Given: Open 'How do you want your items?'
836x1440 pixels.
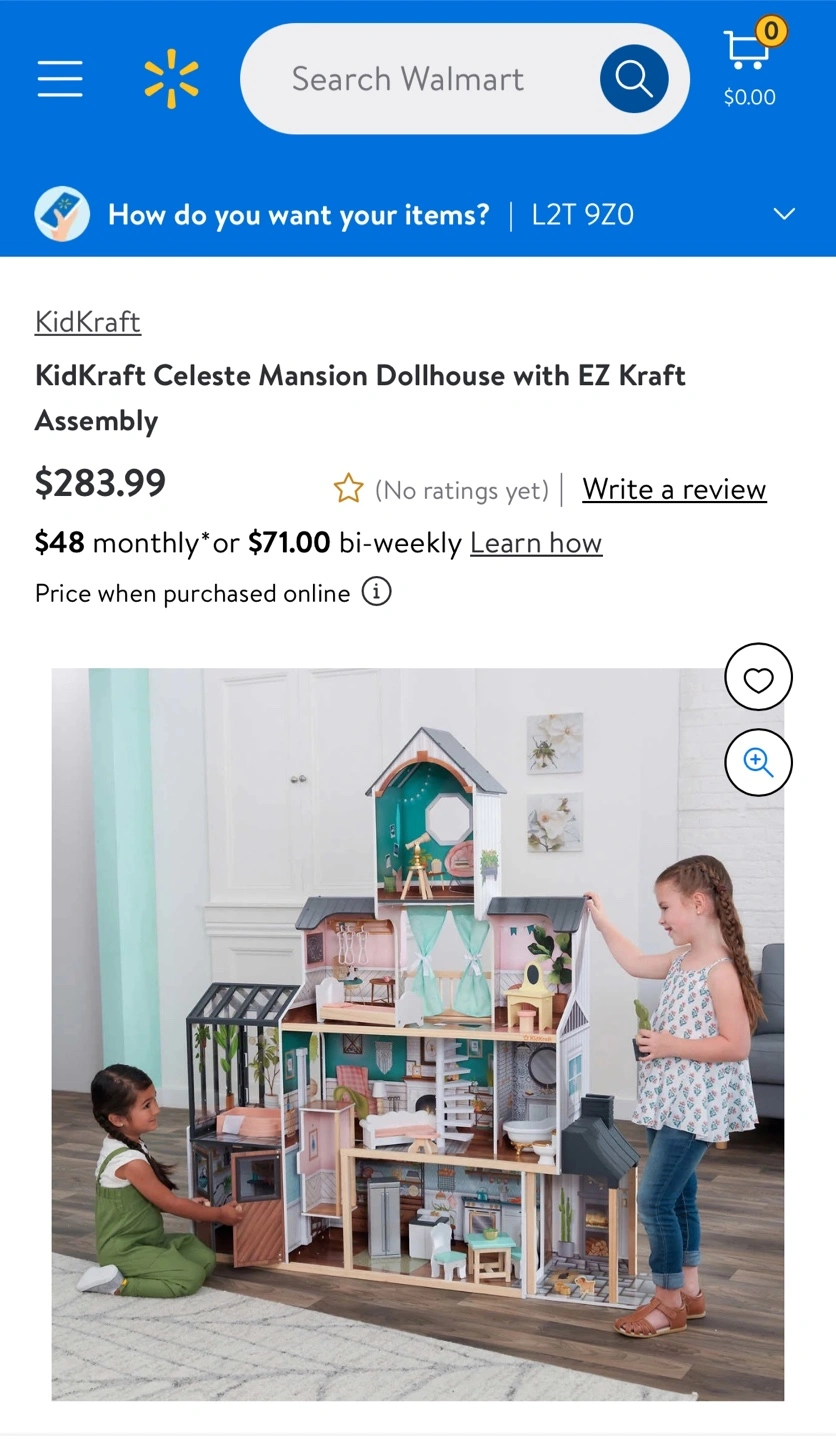Looking at the screenshot, I should coord(299,215).
